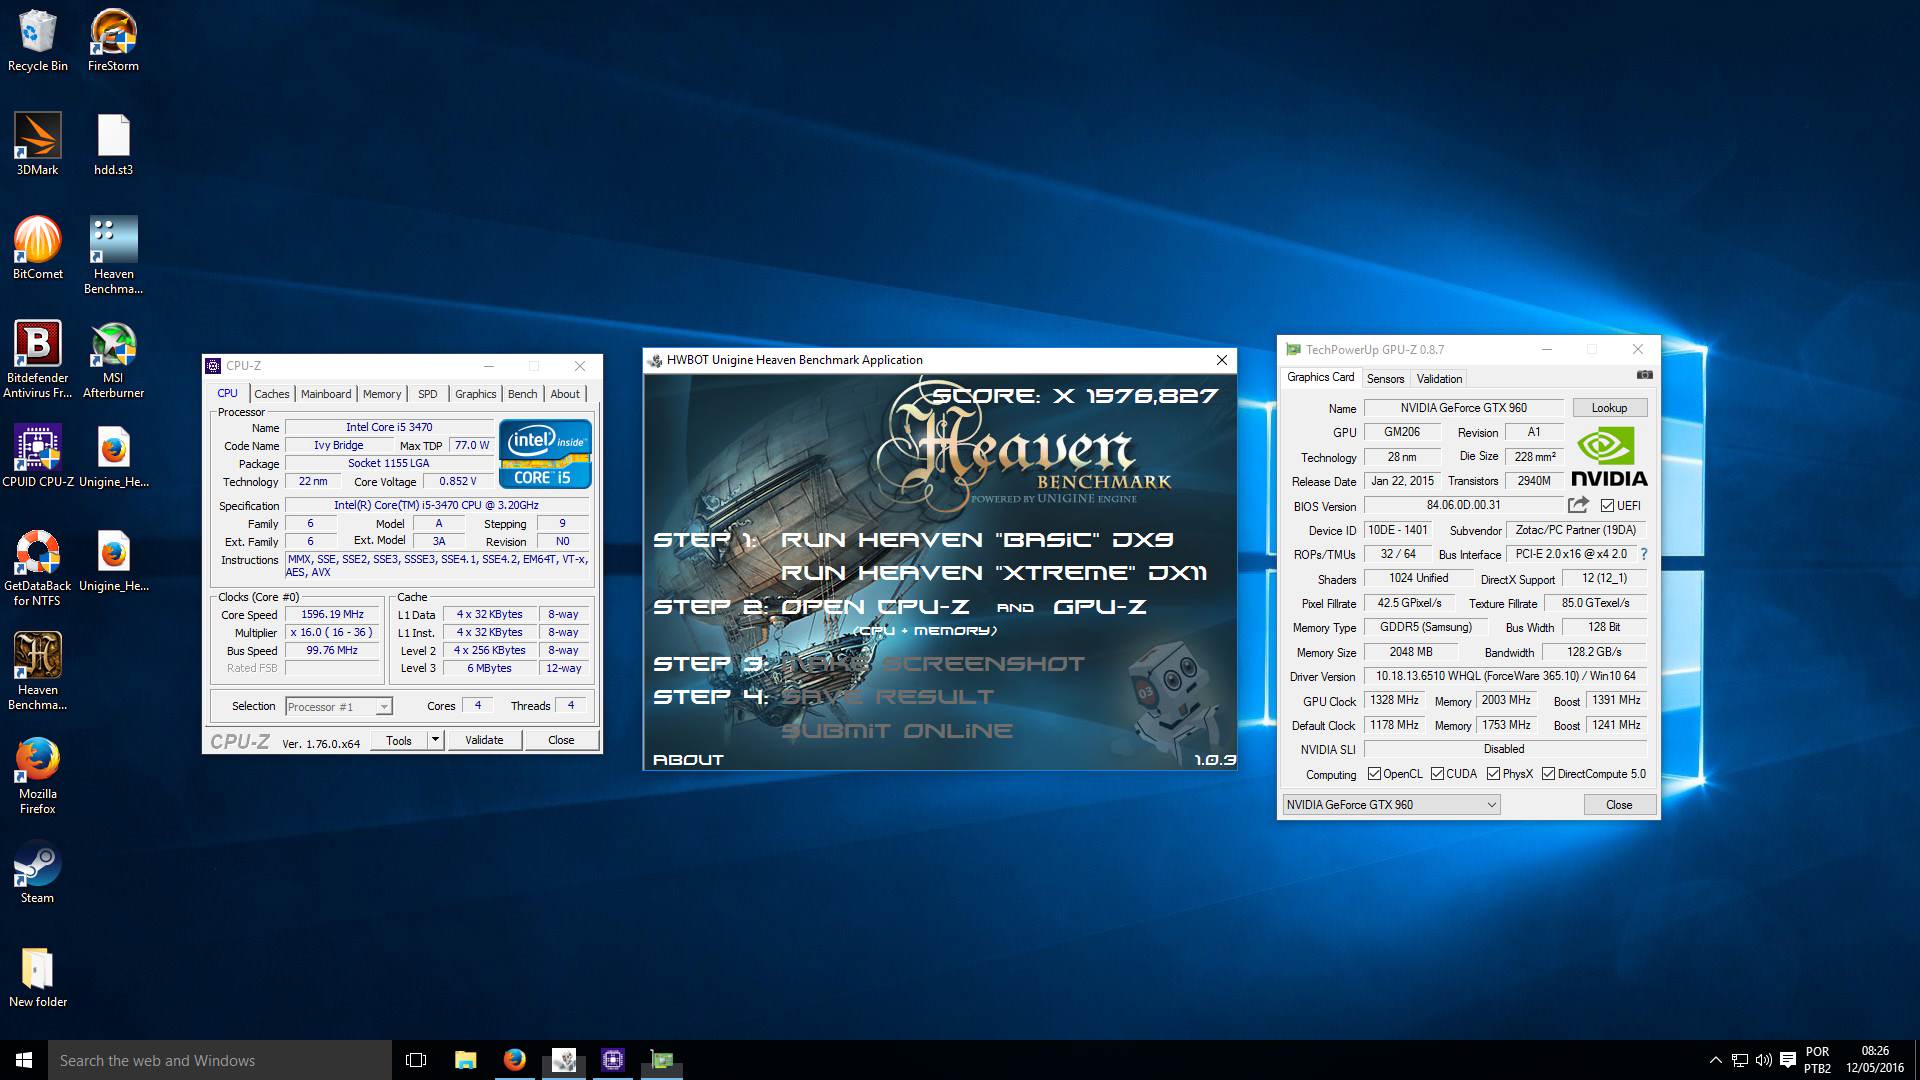Open the SPD tab
Screen dimensions: 1920x1080
click(x=427, y=394)
